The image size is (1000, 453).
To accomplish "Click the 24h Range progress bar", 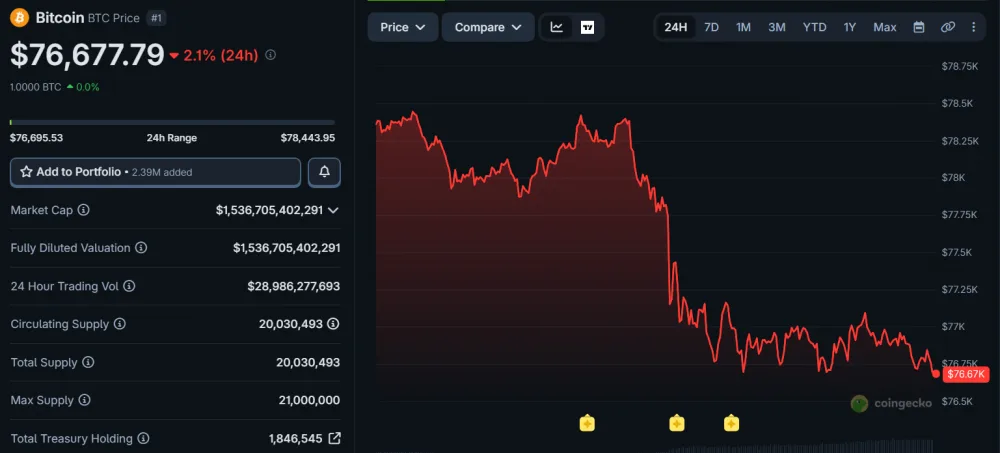I will (x=172, y=122).
